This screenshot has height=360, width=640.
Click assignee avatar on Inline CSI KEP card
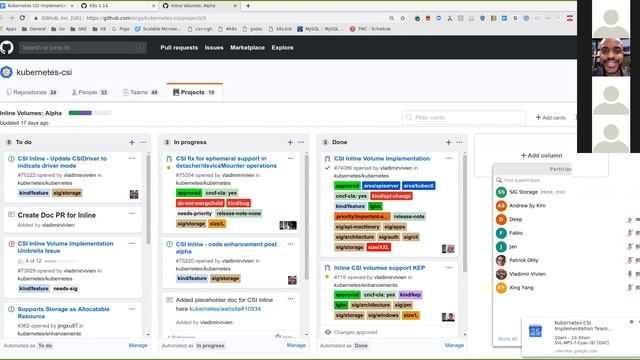coord(448,317)
